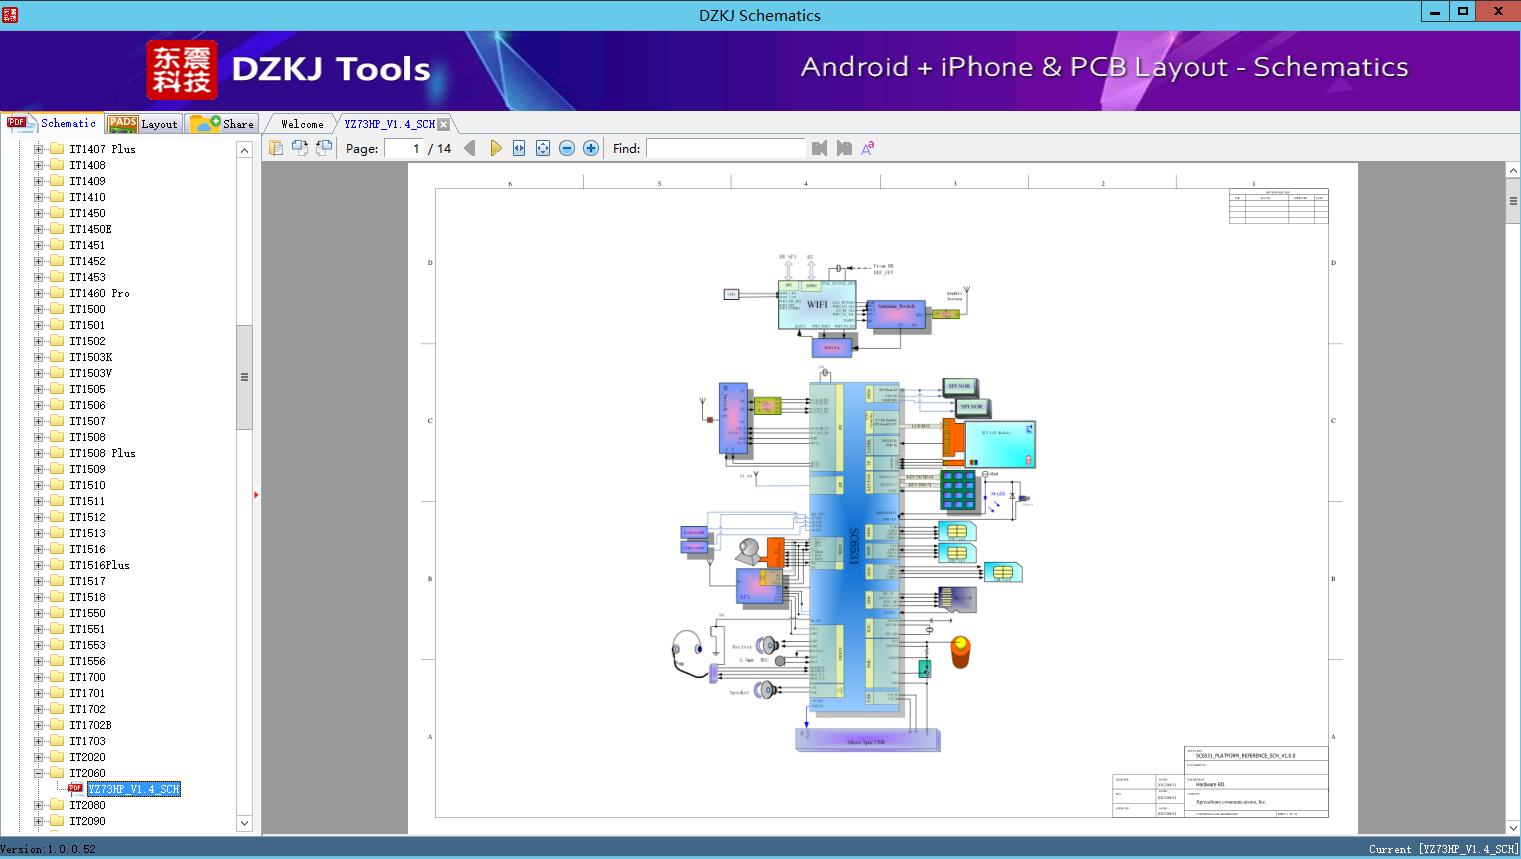Go to the next page arrow
The width and height of the screenshot is (1521, 859).
(x=495, y=148)
